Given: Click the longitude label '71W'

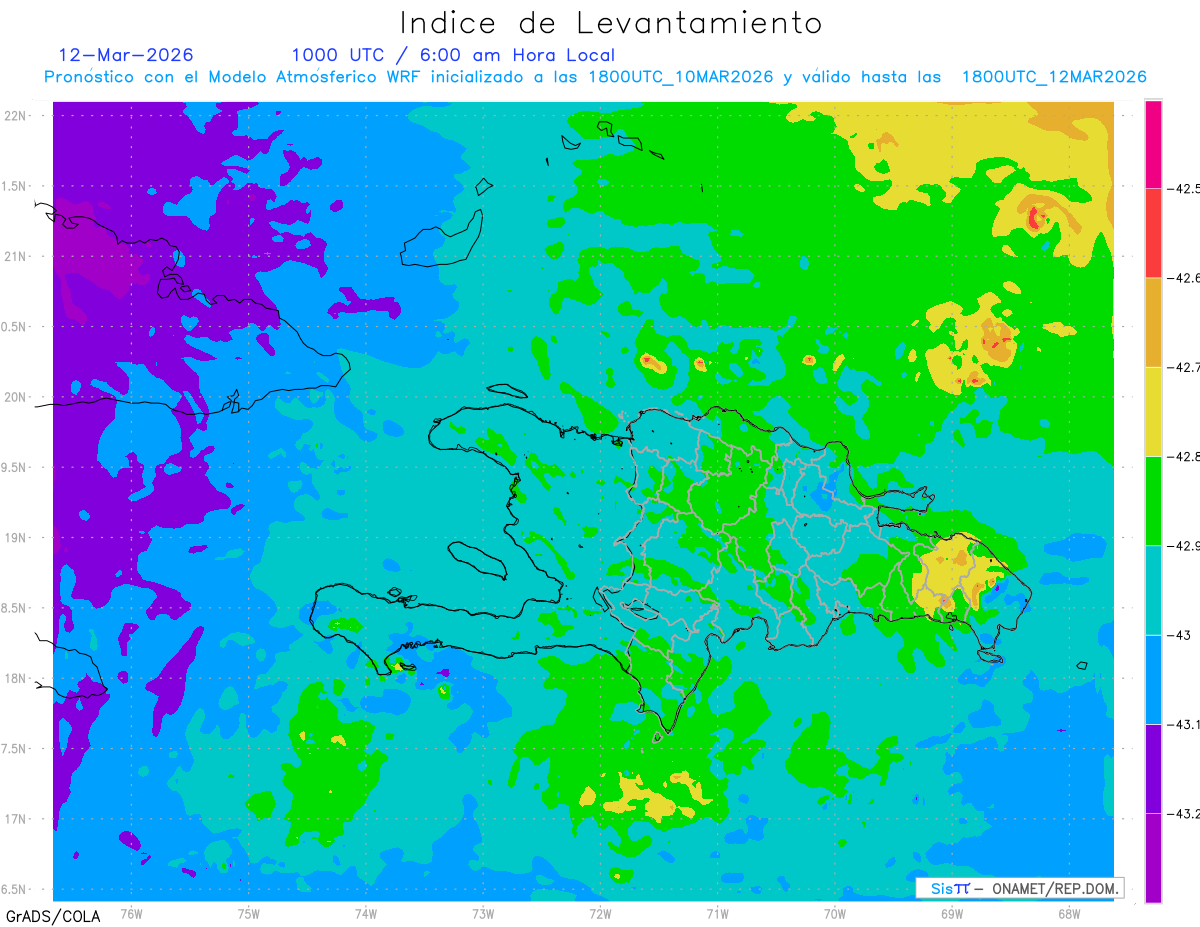Looking at the screenshot, I should click(x=717, y=912).
